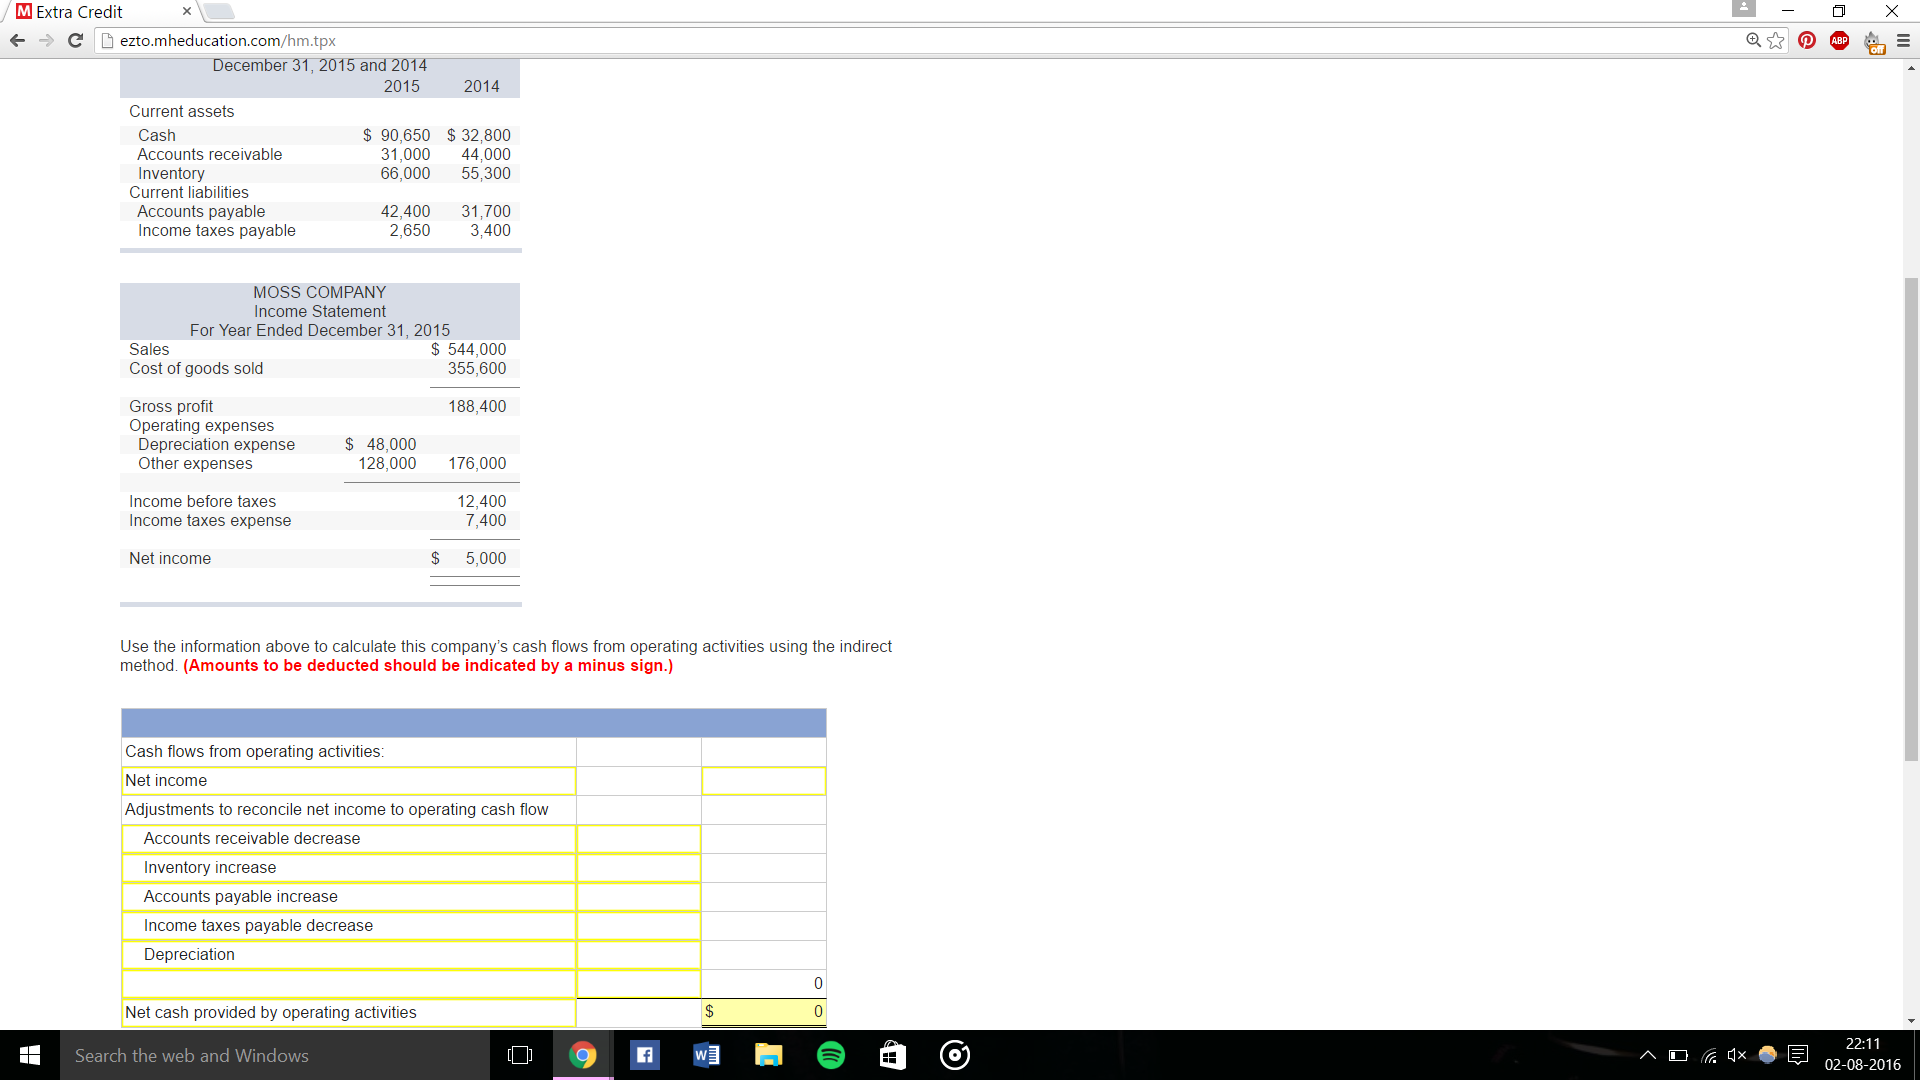
Task: Click the zoom magnifier icon in address bar
Action: point(1753,40)
